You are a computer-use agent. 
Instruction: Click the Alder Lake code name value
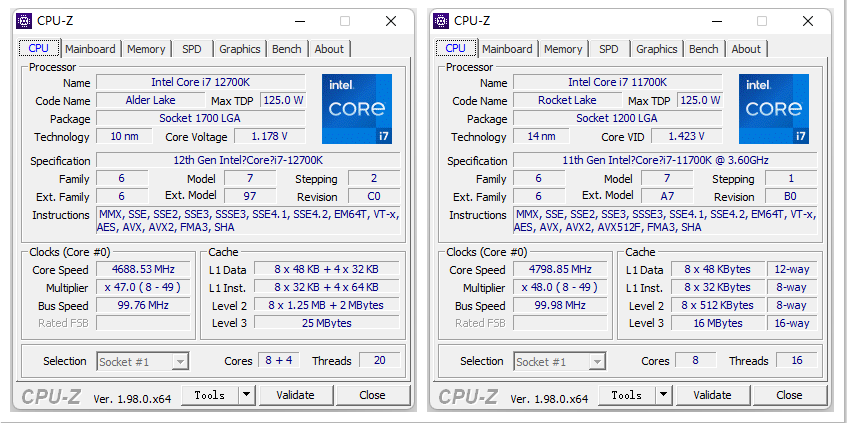point(151,100)
